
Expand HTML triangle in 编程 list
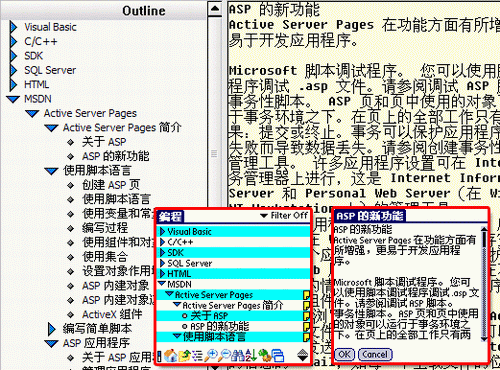(163, 274)
